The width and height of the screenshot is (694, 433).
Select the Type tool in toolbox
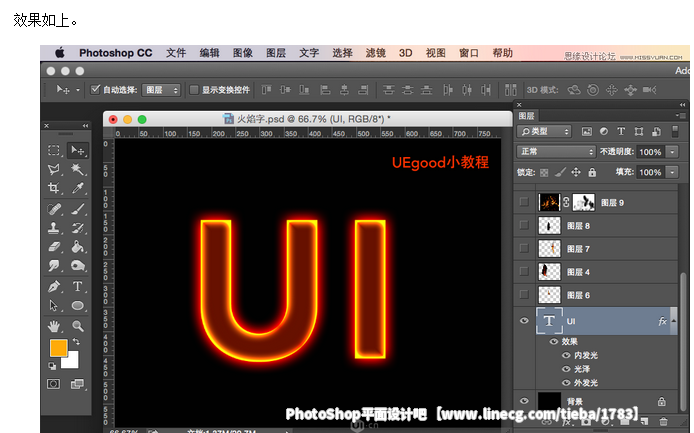click(x=77, y=286)
